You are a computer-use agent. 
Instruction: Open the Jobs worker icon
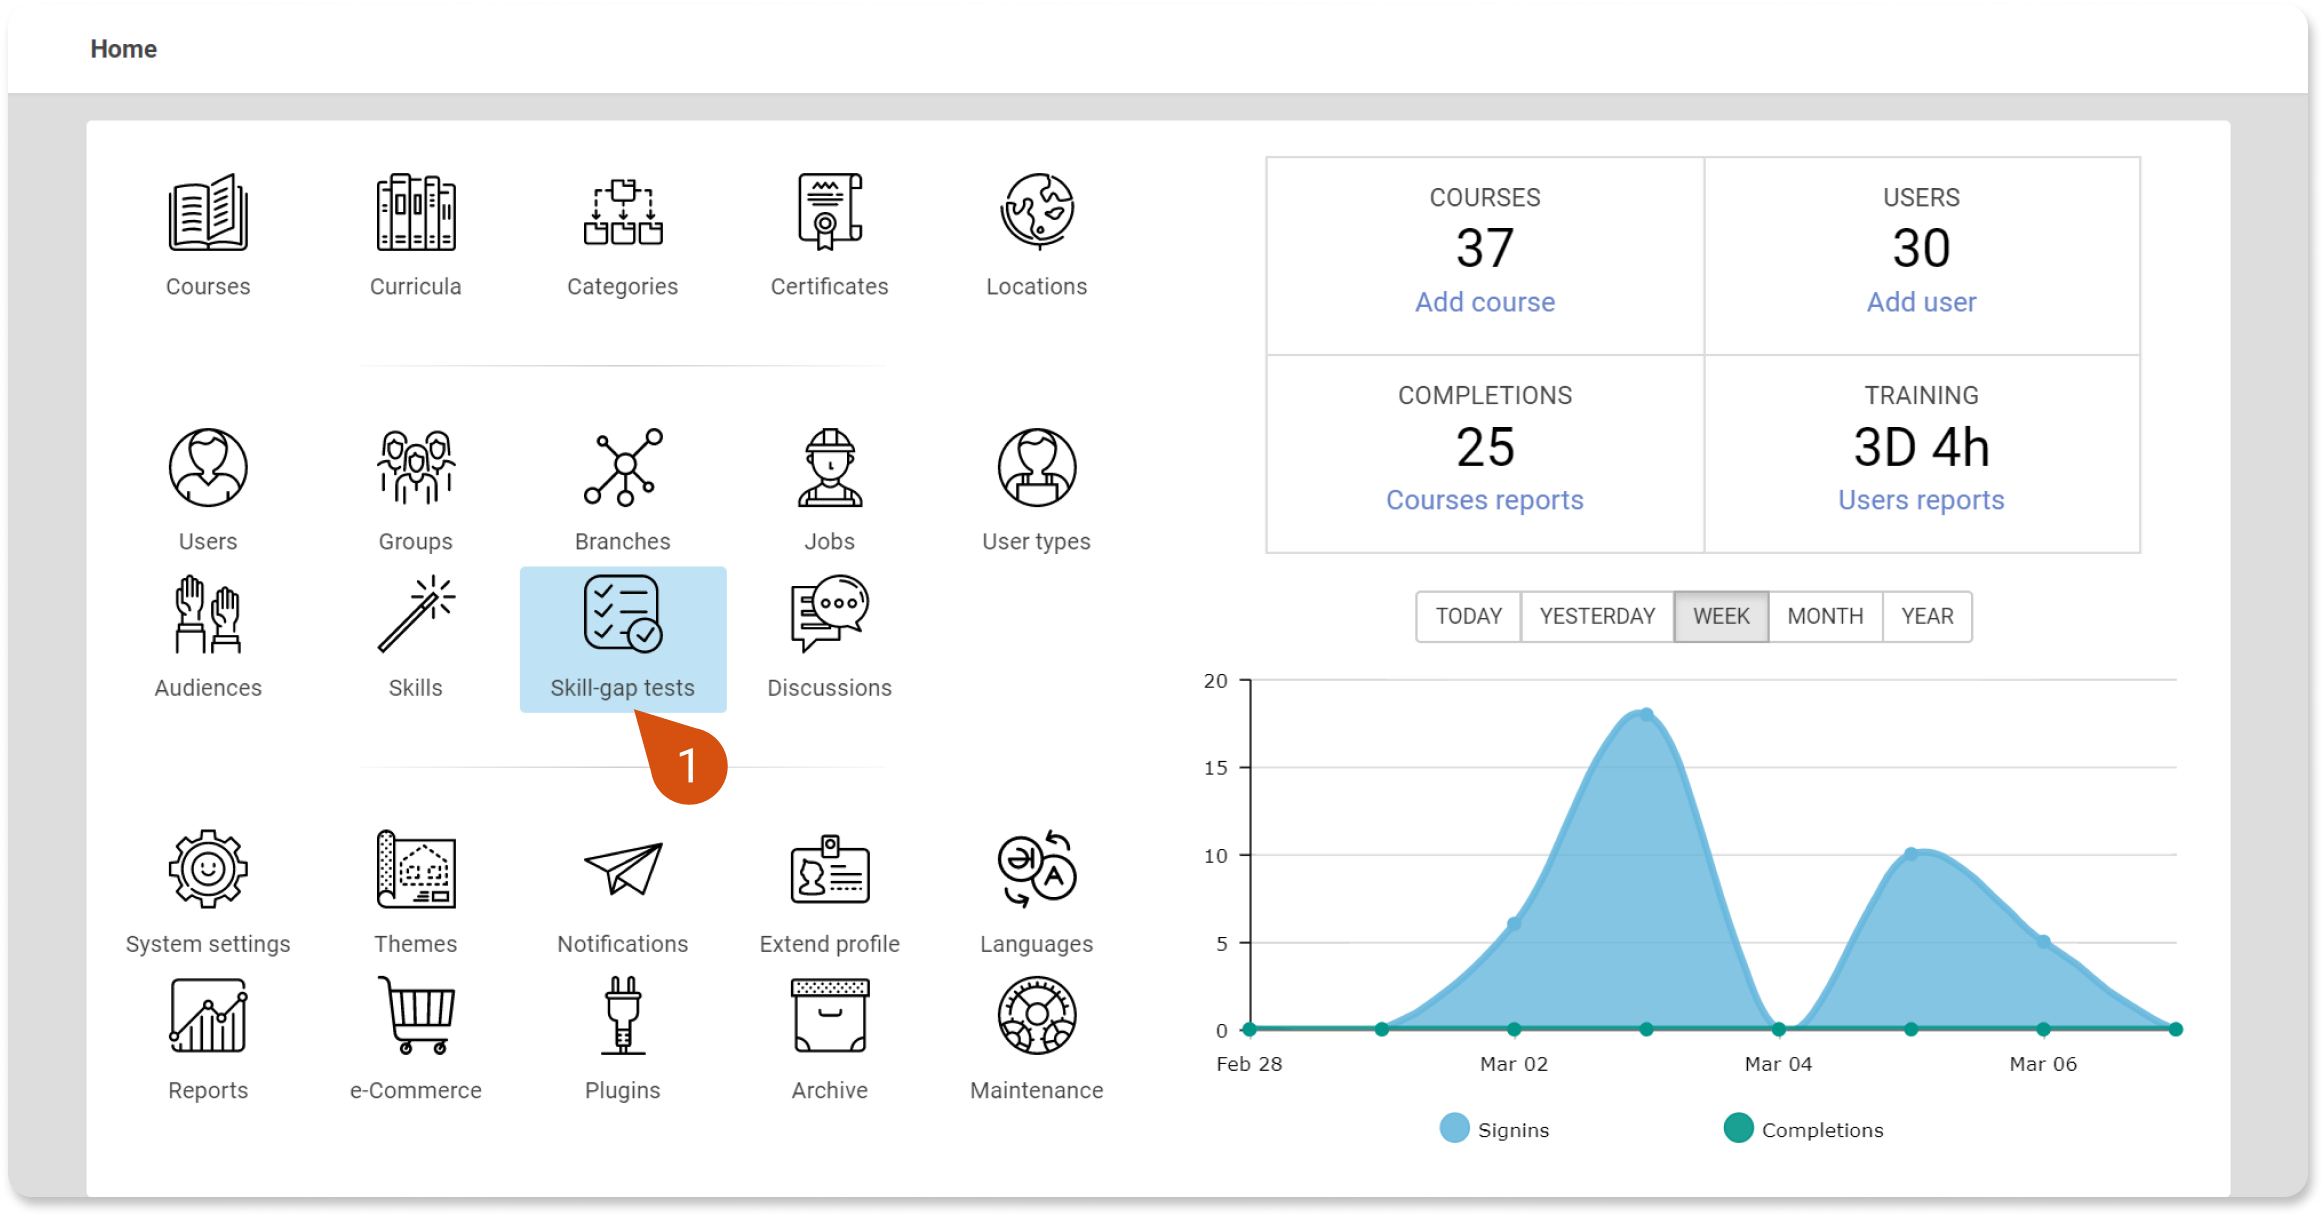(830, 467)
